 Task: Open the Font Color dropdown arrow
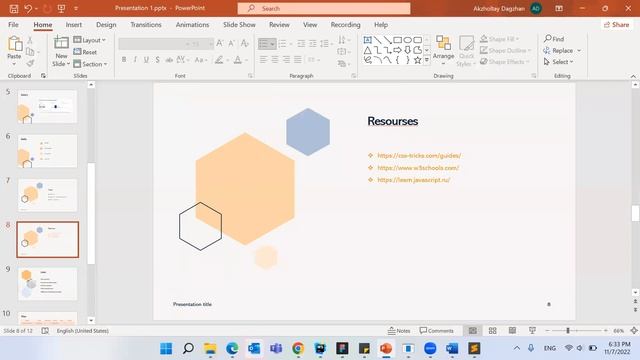pyautogui.click(x=247, y=60)
